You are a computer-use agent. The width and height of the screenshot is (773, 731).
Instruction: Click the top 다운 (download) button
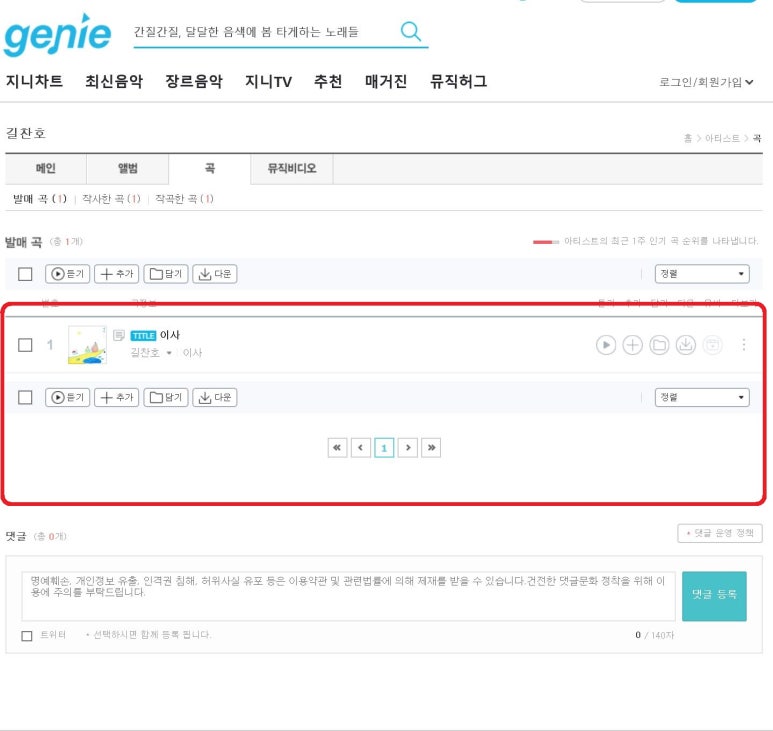tap(214, 274)
